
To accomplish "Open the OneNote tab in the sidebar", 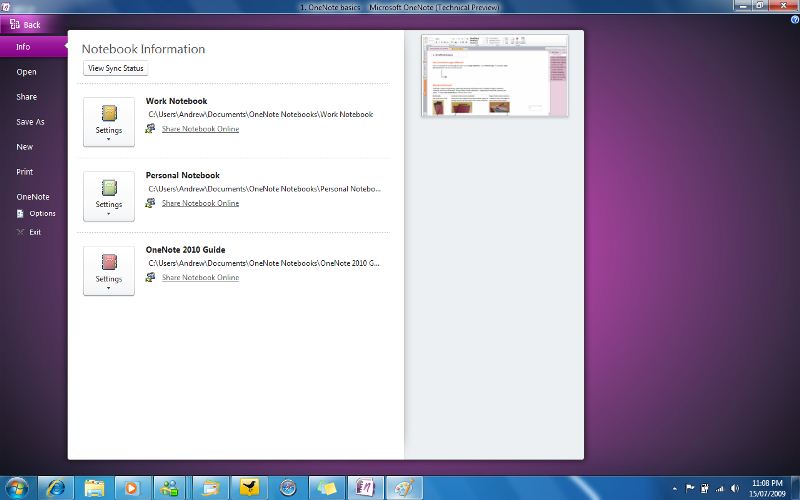I will 33,197.
